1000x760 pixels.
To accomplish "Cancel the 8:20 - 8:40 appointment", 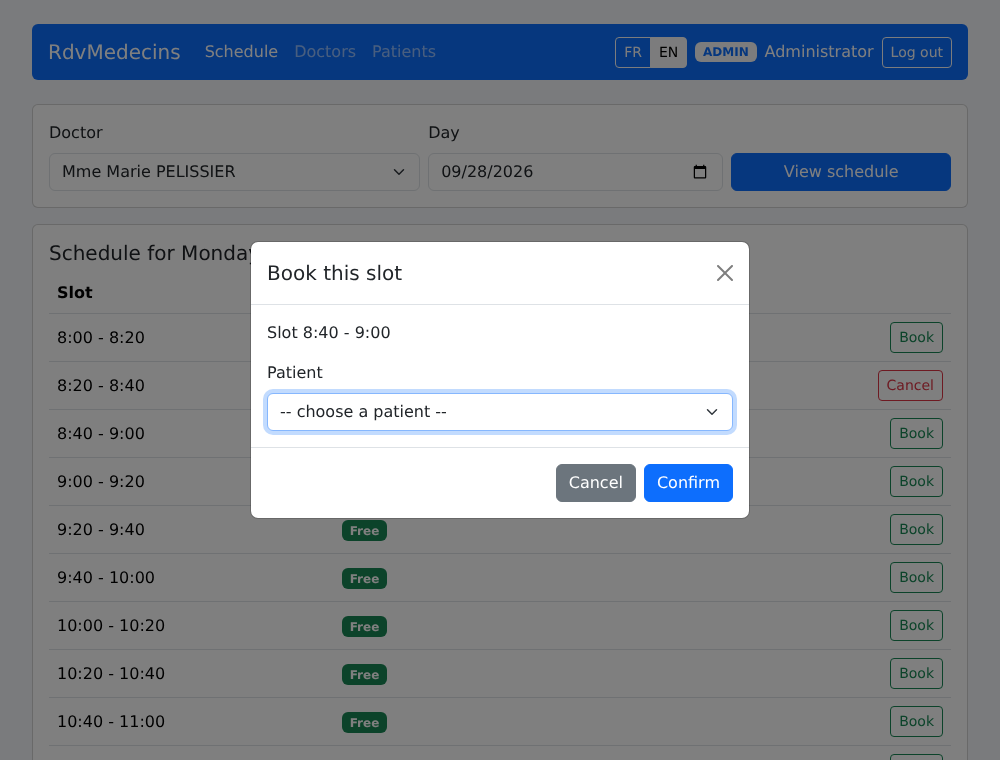I will [x=910, y=385].
